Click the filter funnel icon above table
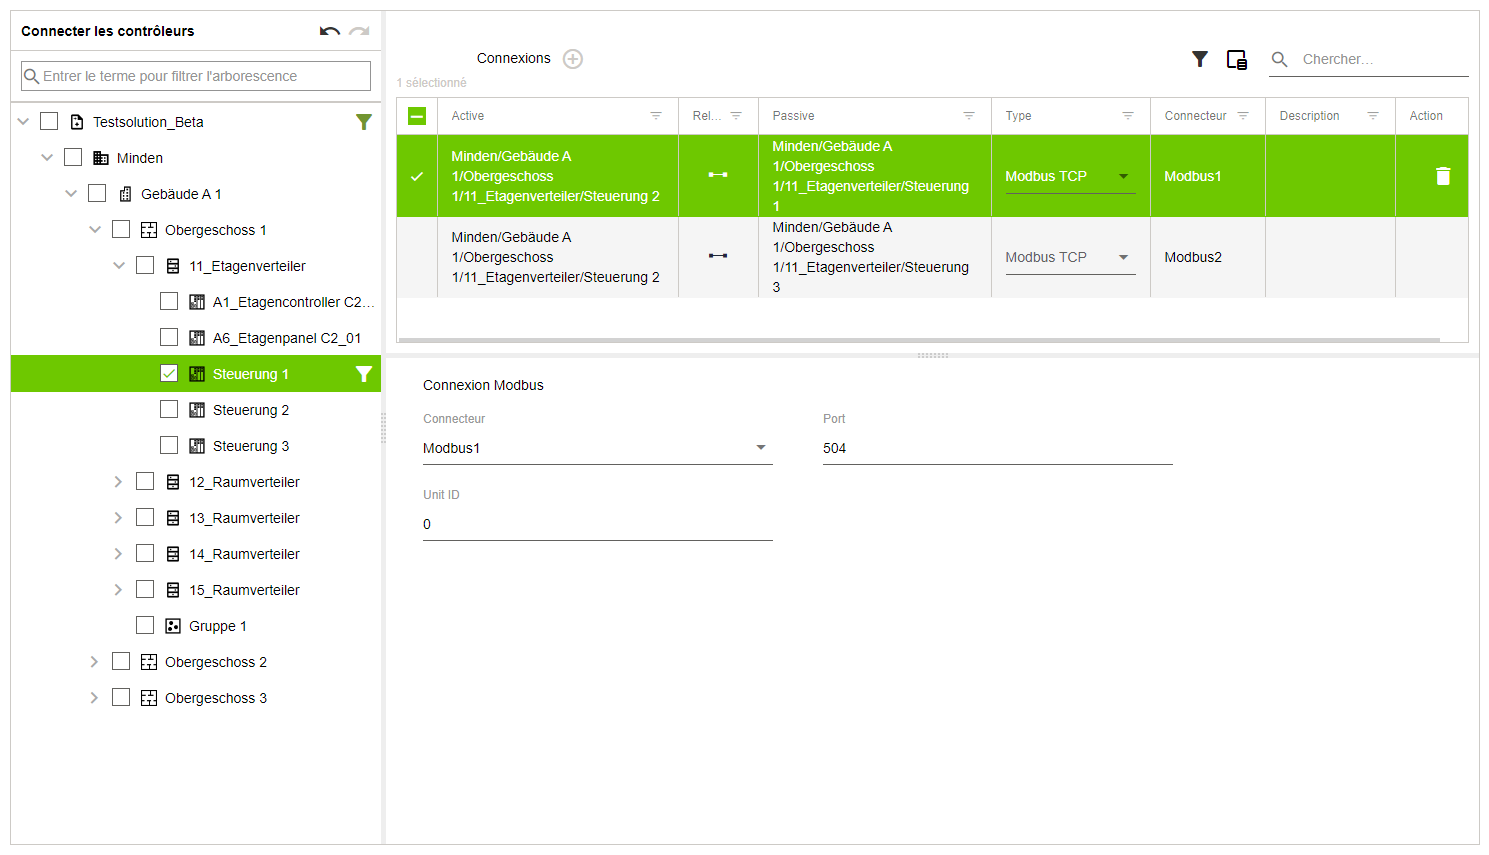Viewport: 1489px width, 855px height. [1200, 60]
